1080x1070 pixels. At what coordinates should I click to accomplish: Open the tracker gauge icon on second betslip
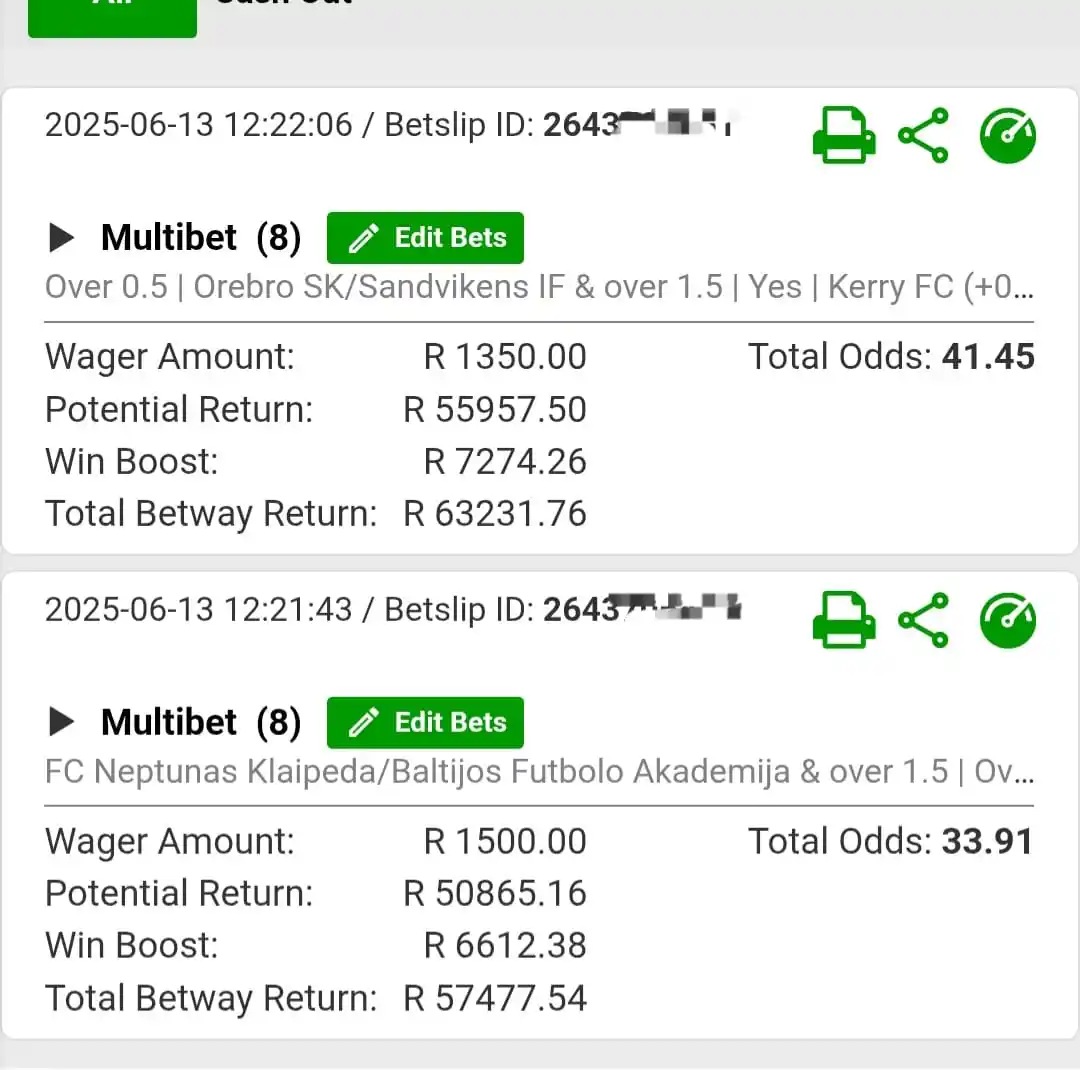tap(1008, 620)
